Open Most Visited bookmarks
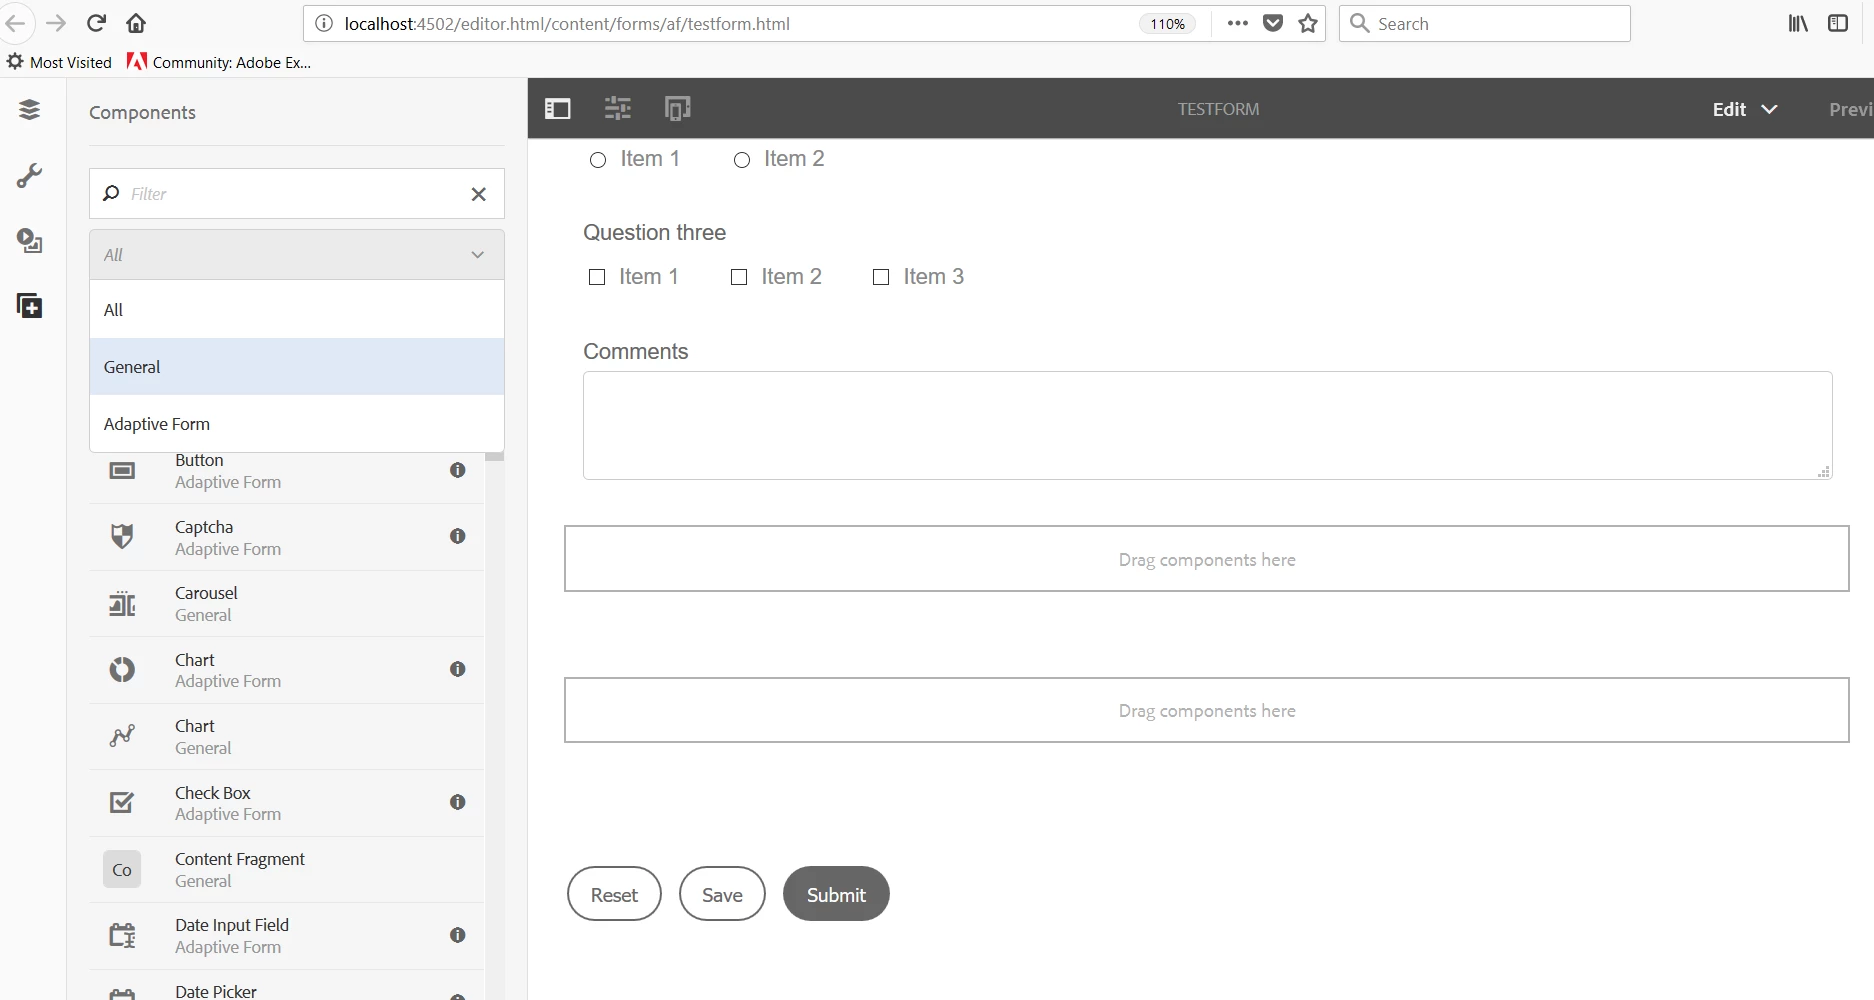 pos(60,62)
